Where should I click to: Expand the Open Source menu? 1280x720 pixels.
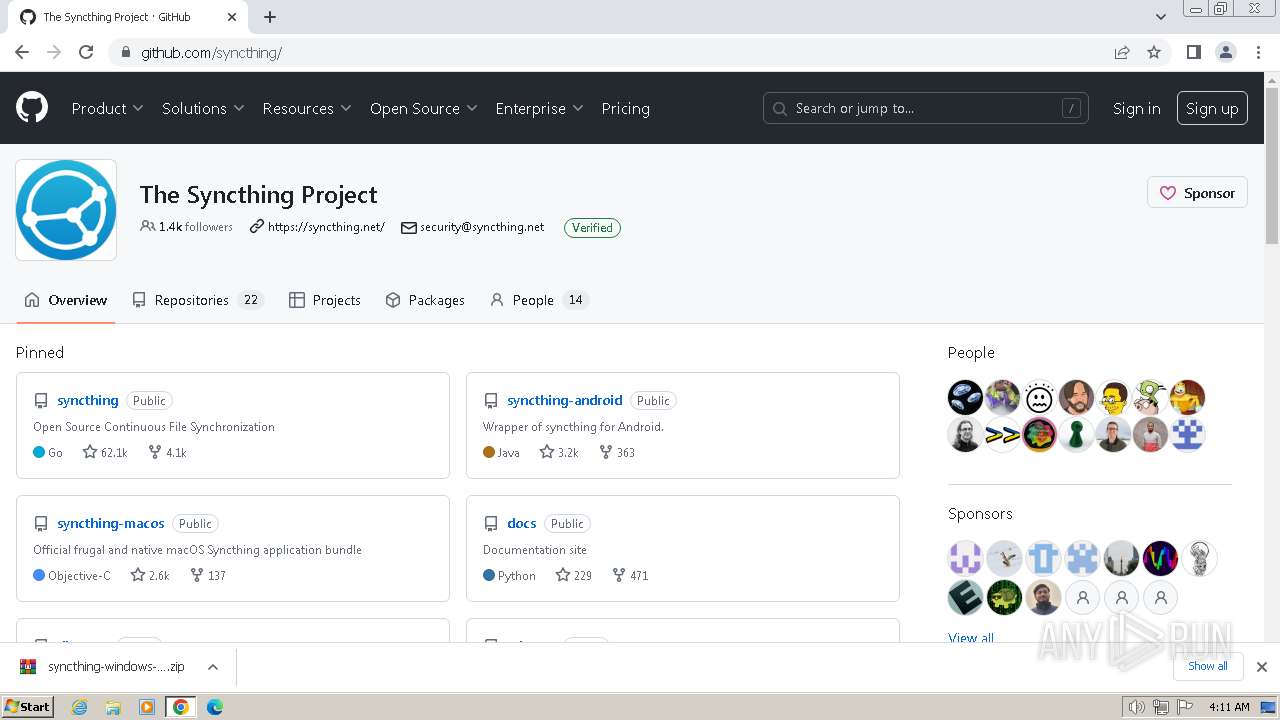424,108
